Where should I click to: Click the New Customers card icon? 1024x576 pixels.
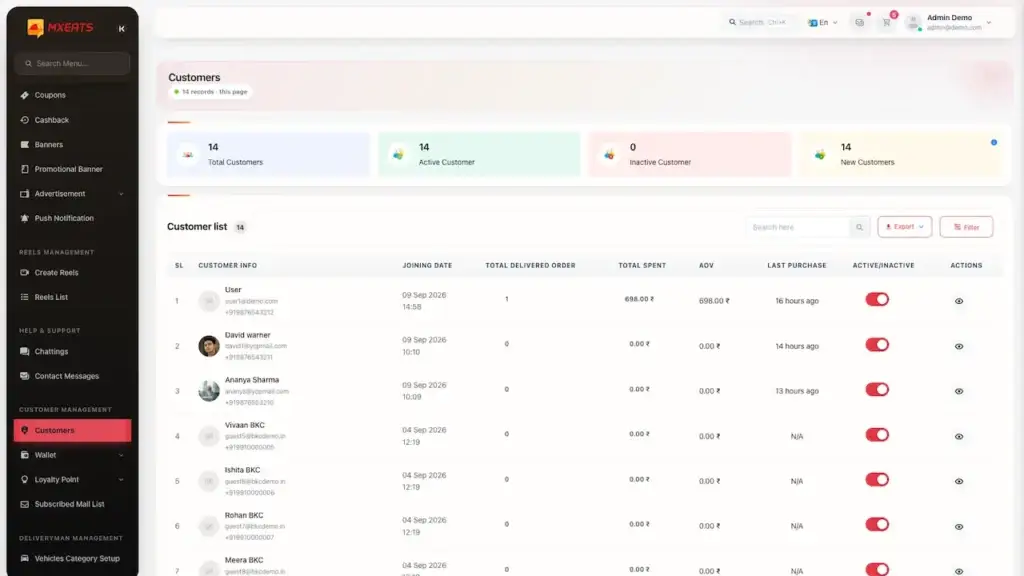click(x=820, y=155)
